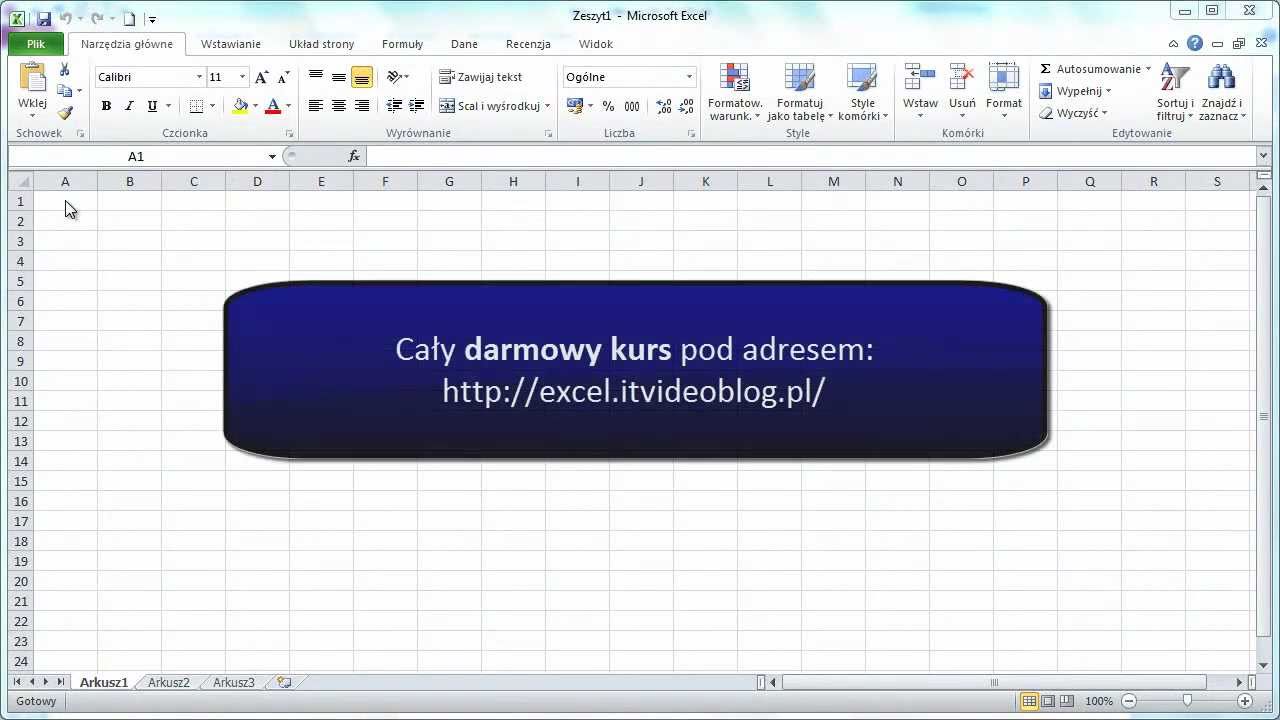
Task: Click into the formula bar
Action: click(811, 156)
